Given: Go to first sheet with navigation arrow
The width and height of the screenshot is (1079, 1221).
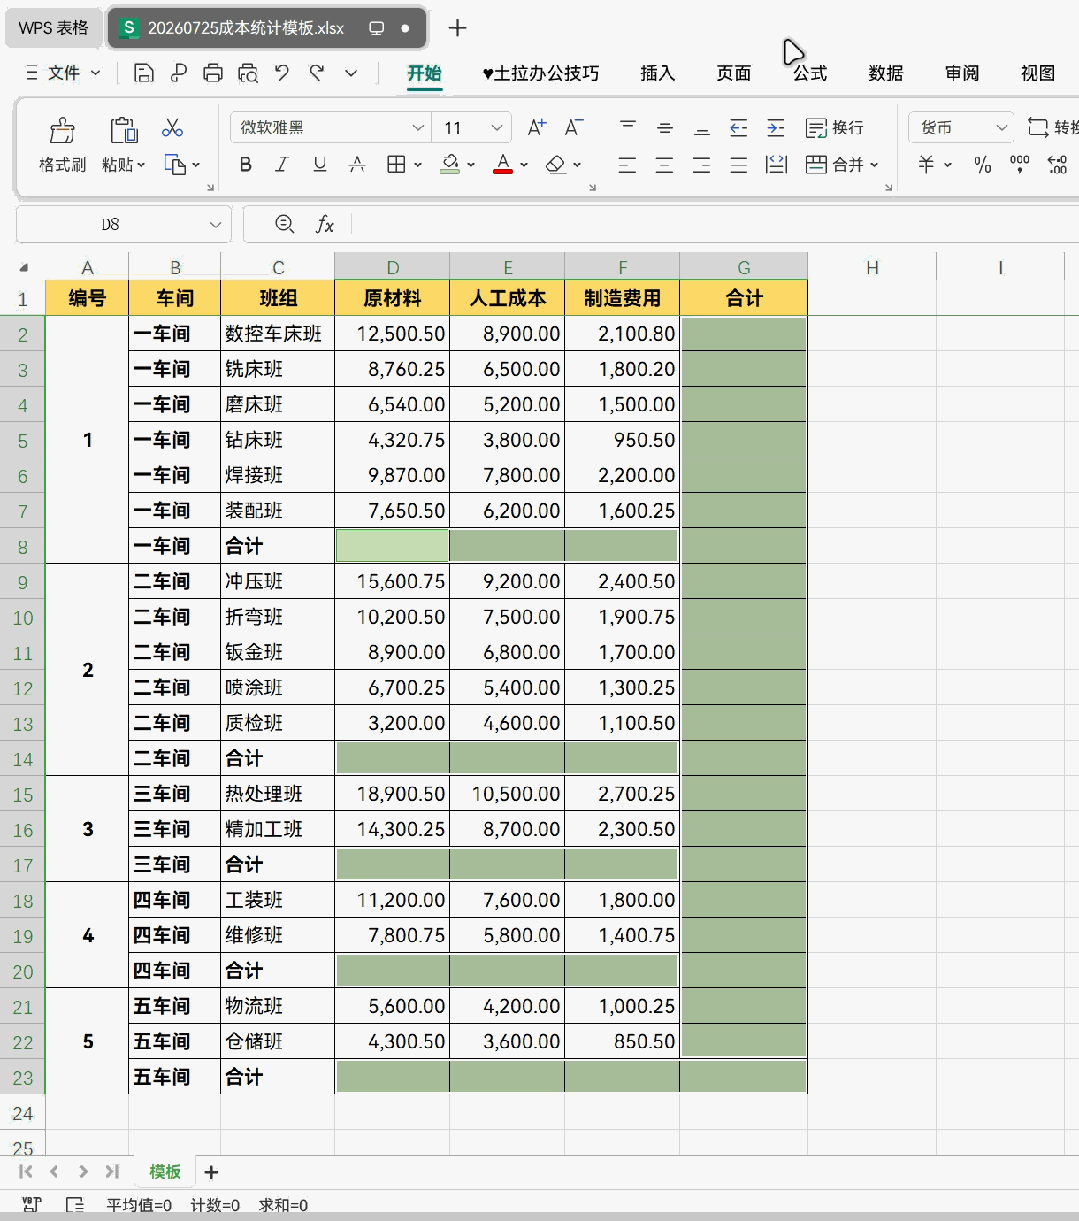Looking at the screenshot, I should pyautogui.click(x=26, y=1171).
